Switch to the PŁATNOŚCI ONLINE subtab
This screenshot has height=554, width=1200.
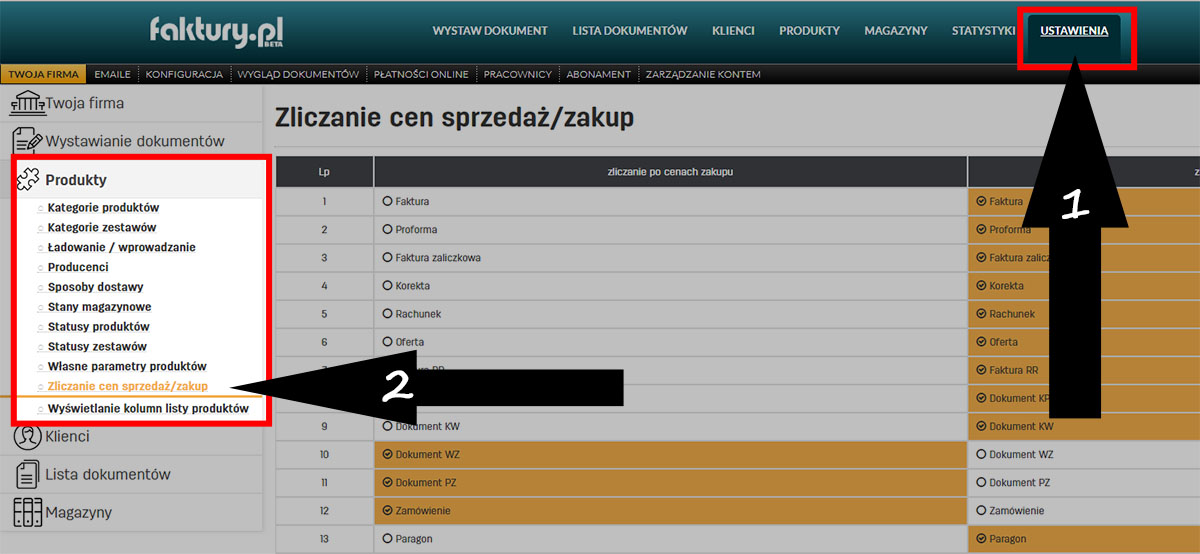click(x=421, y=74)
